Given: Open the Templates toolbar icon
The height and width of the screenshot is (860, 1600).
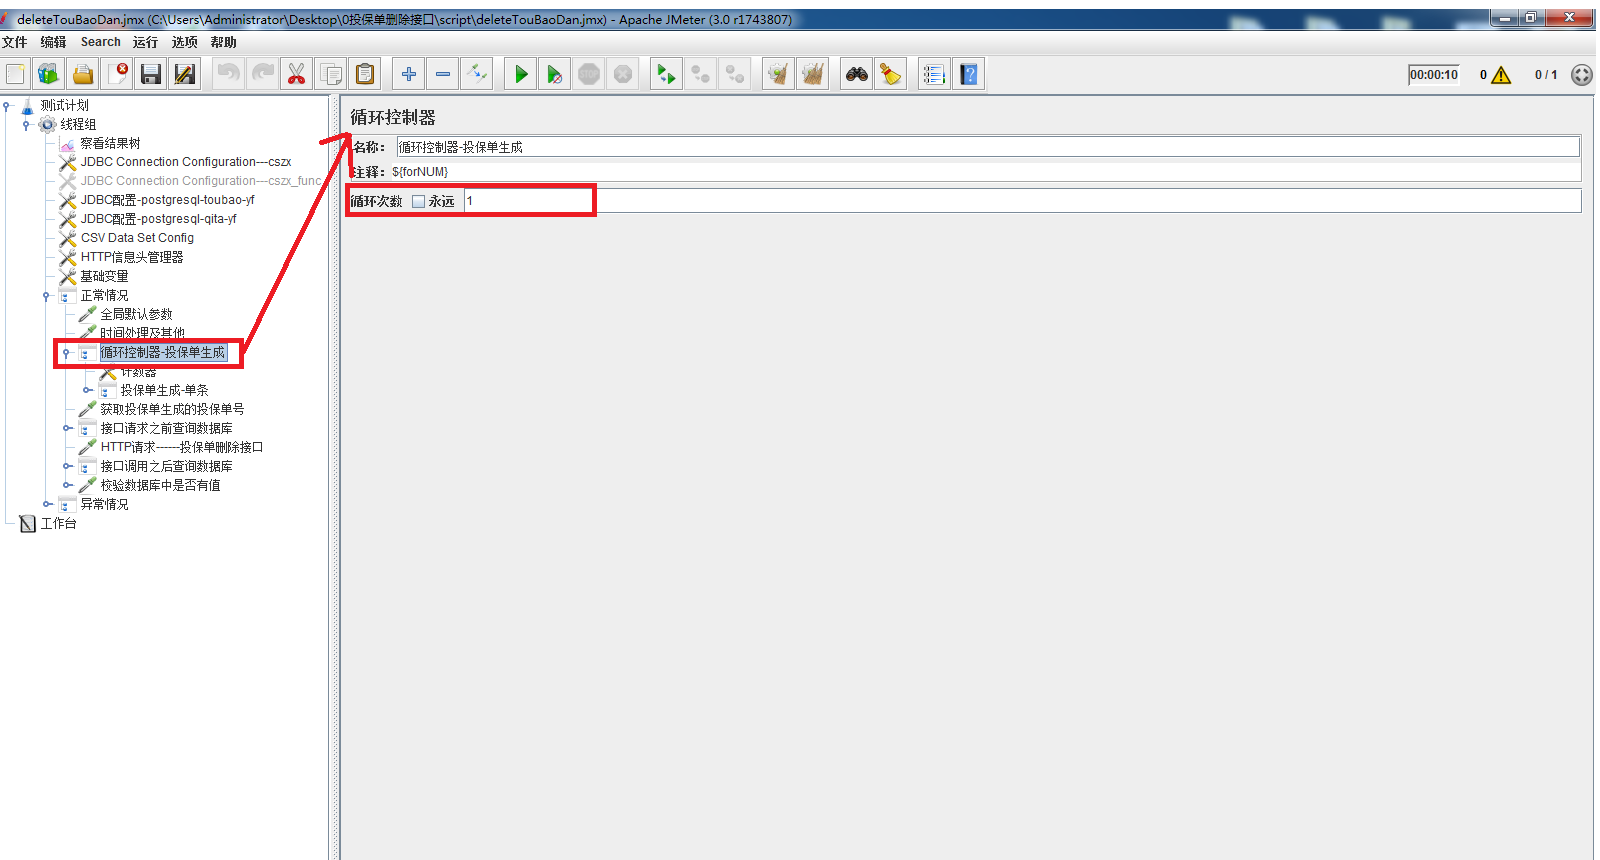Looking at the screenshot, I should pyautogui.click(x=48, y=74).
